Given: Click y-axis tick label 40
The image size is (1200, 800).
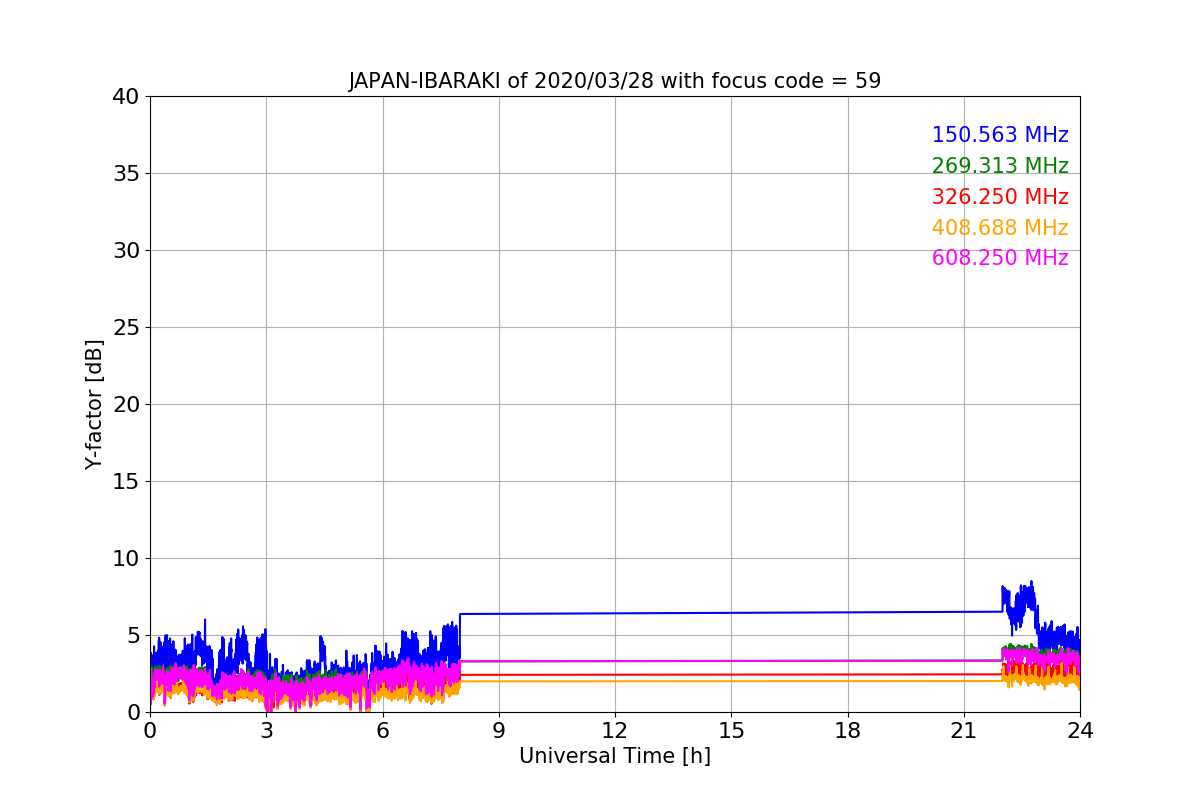Looking at the screenshot, I should [126, 97].
